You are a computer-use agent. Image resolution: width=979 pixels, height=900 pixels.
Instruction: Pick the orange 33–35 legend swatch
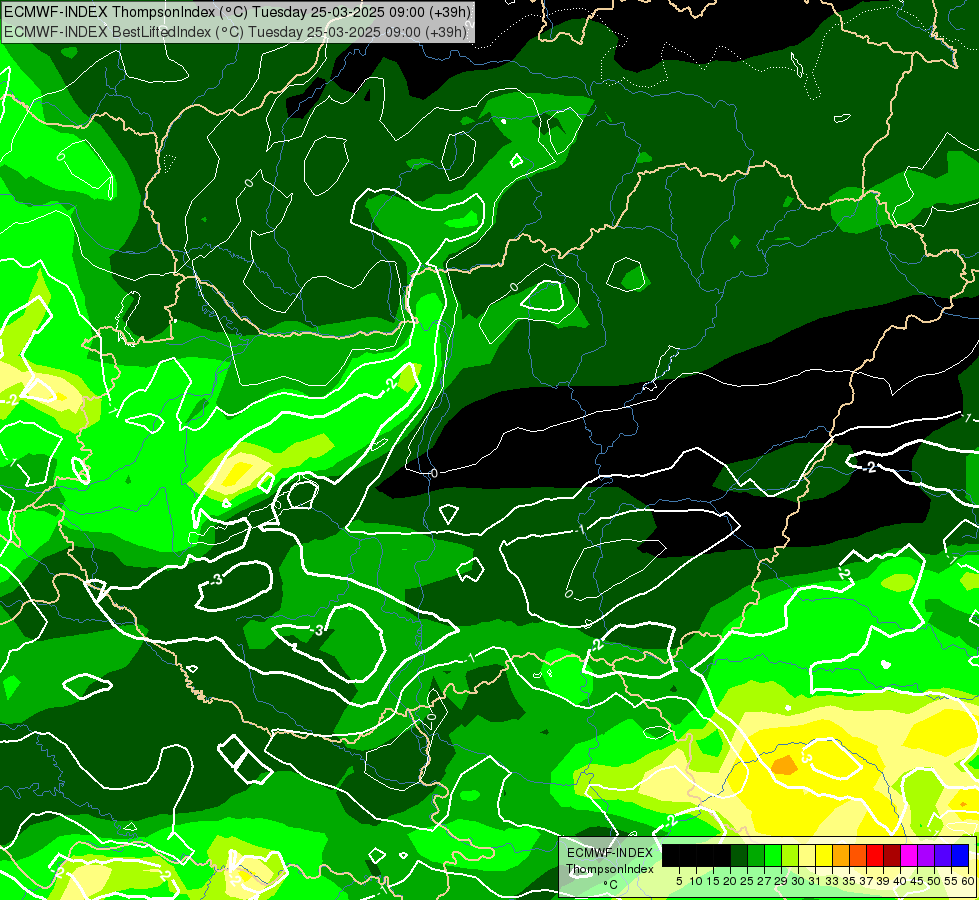841,855
